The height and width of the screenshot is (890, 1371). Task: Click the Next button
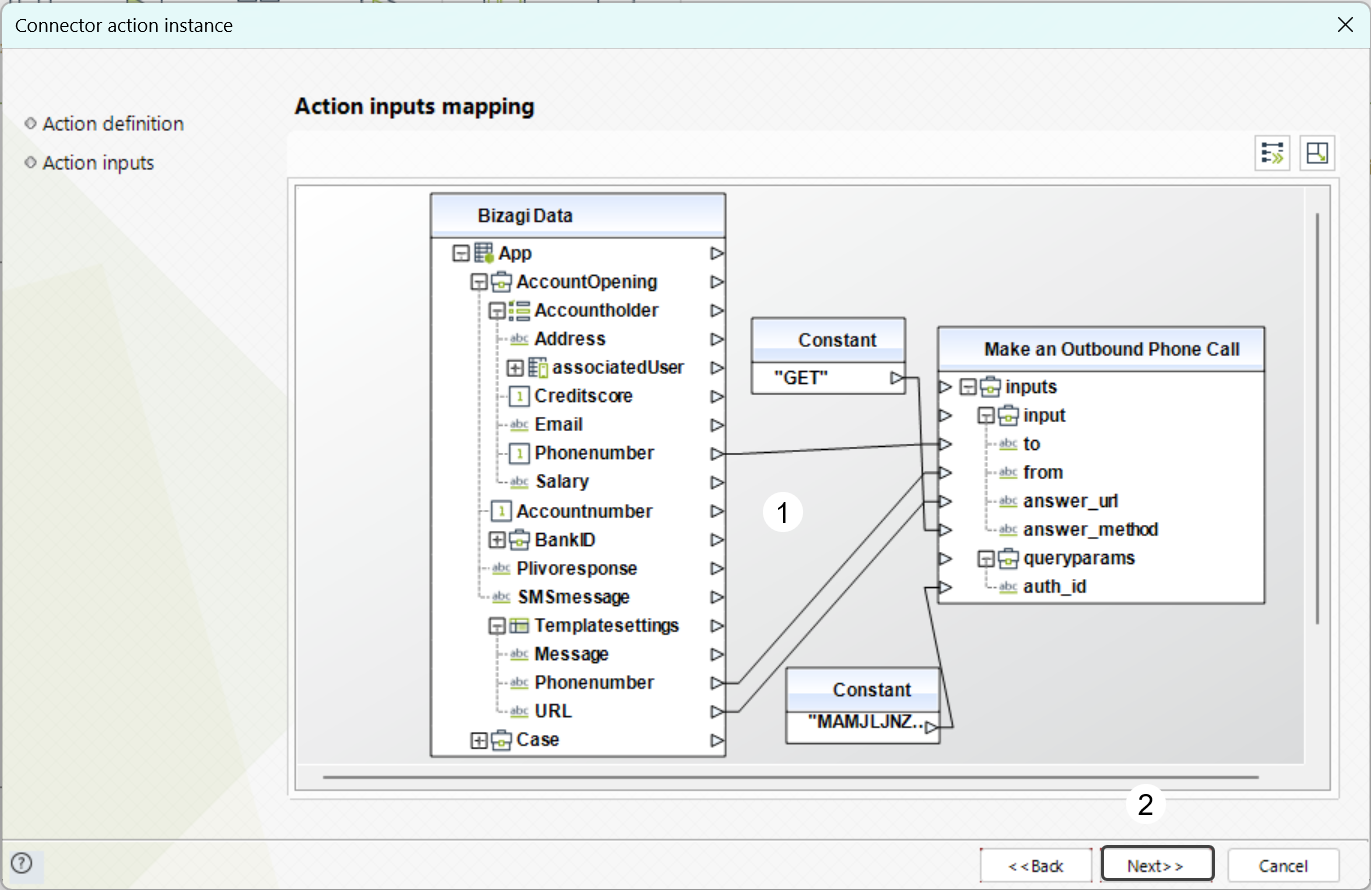[1157, 865]
